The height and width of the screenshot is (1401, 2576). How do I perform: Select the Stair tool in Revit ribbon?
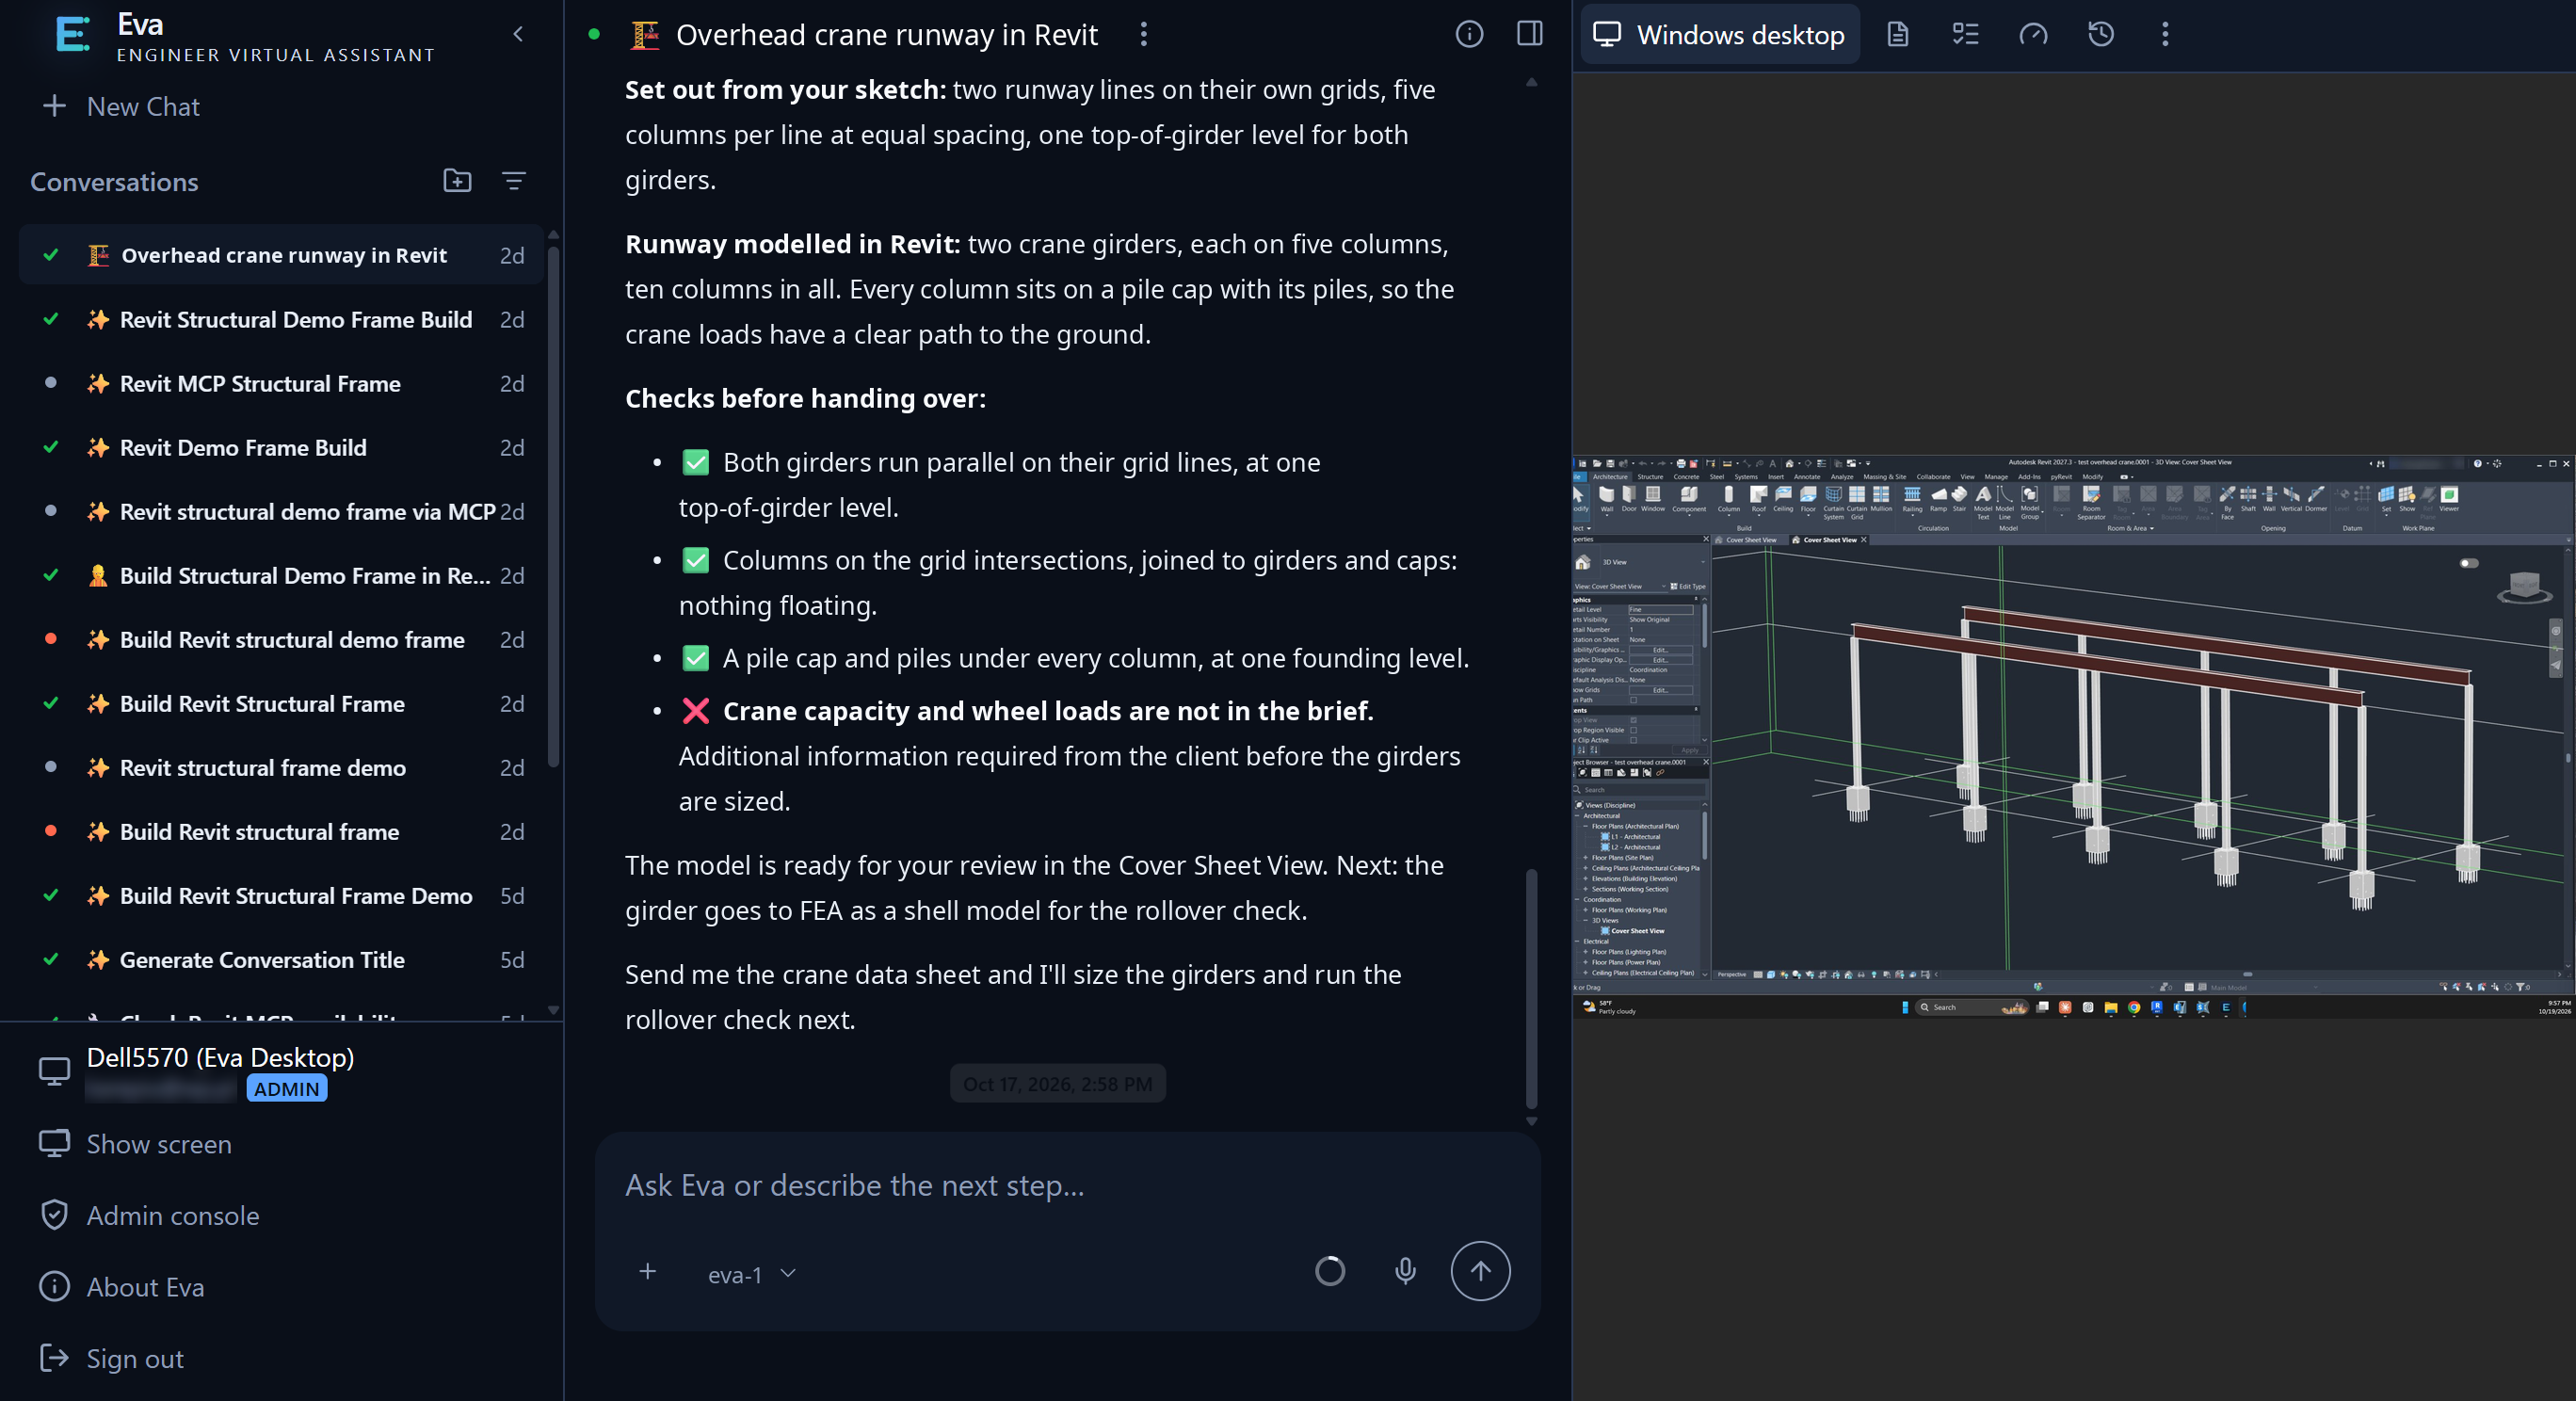pos(1959,499)
